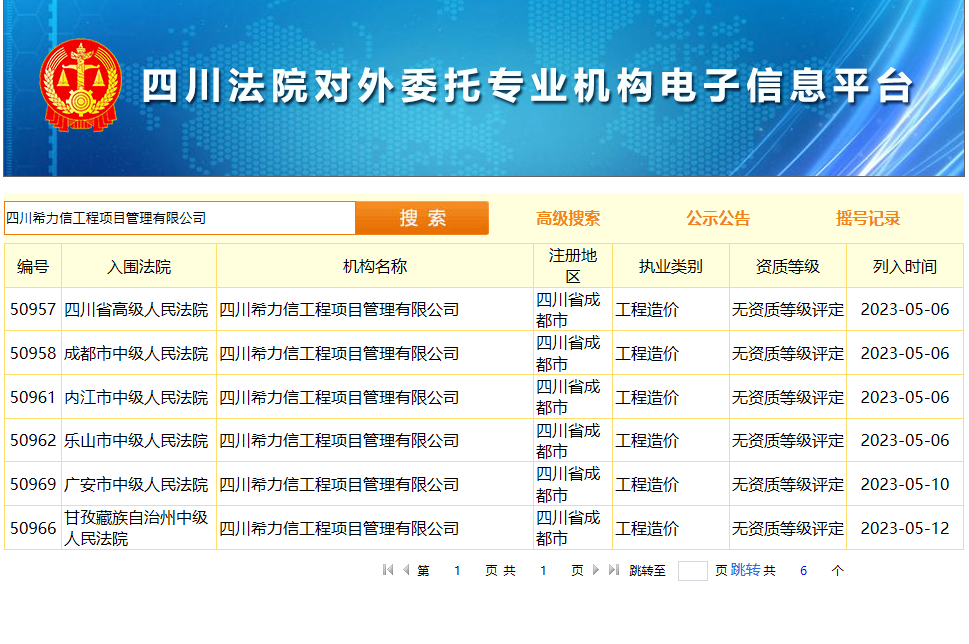Click the 搜索 search button
This screenshot has height=644, width=969.
pos(422,218)
